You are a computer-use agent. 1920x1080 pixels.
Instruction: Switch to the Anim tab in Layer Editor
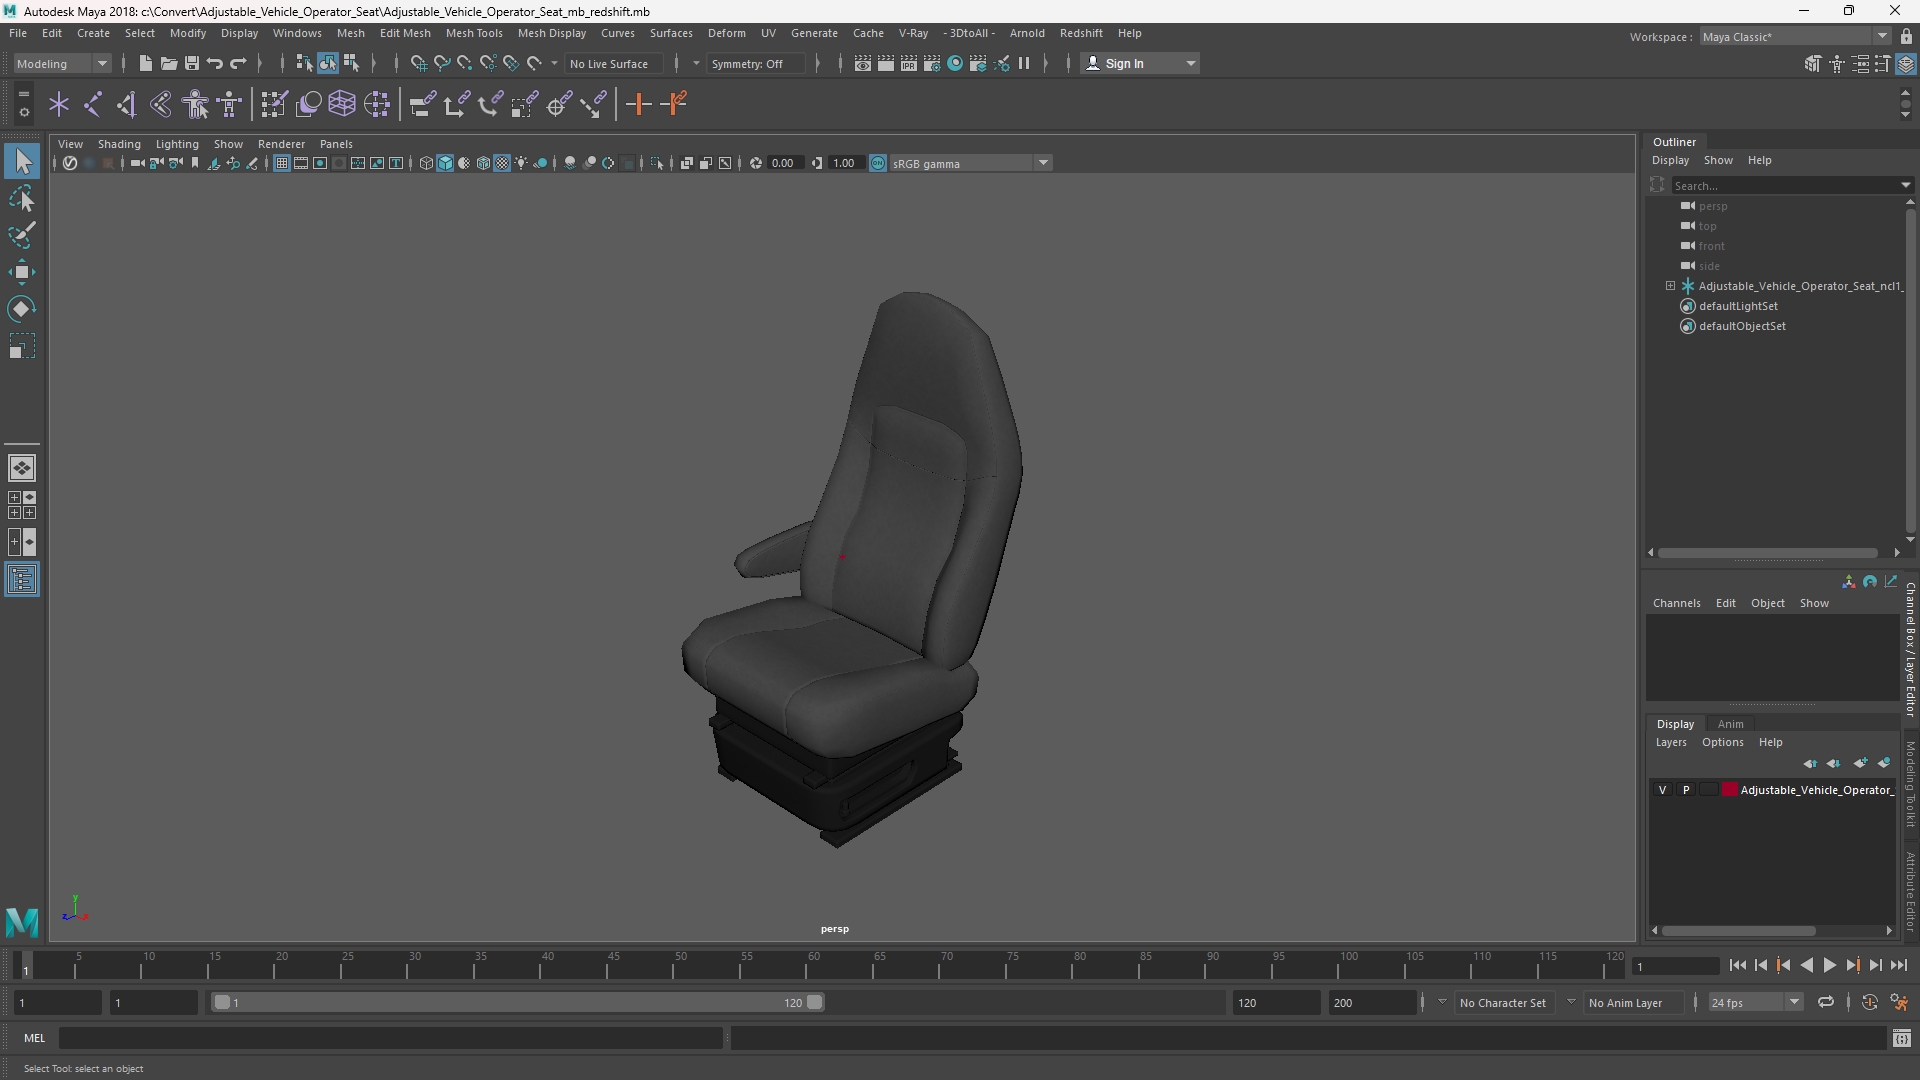pyautogui.click(x=1730, y=724)
